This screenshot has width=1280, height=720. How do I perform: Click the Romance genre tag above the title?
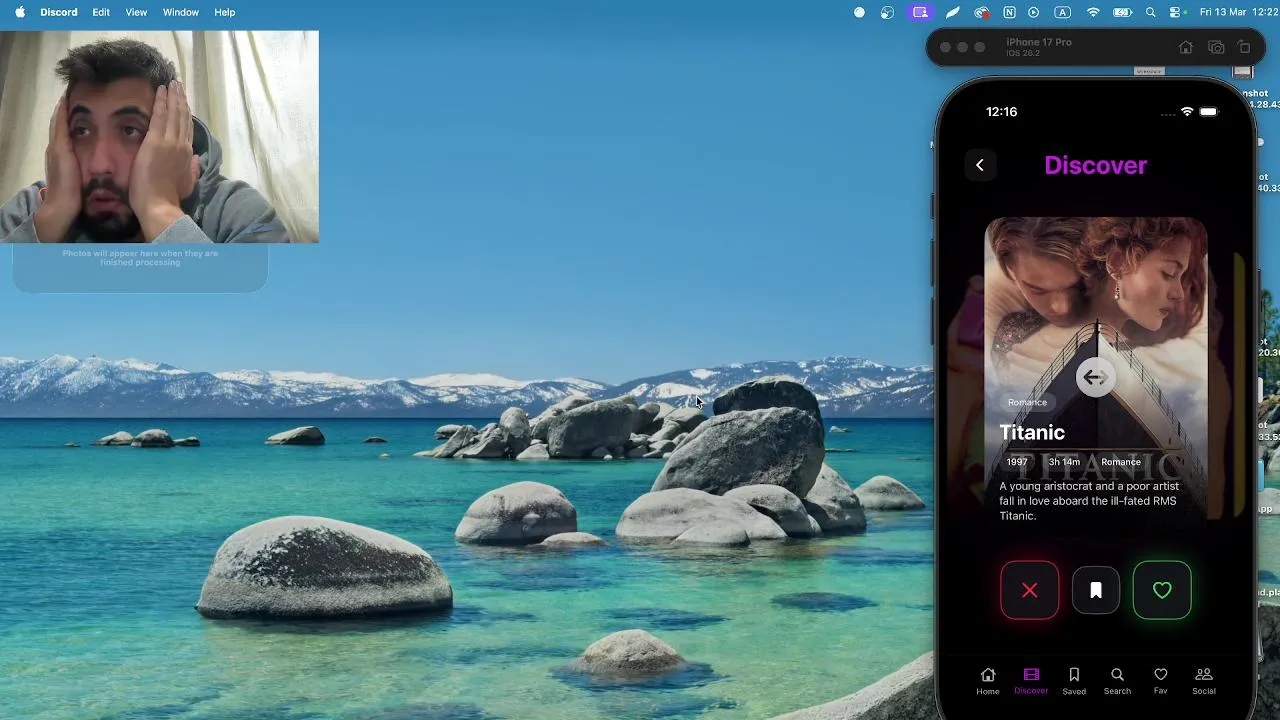[1027, 402]
